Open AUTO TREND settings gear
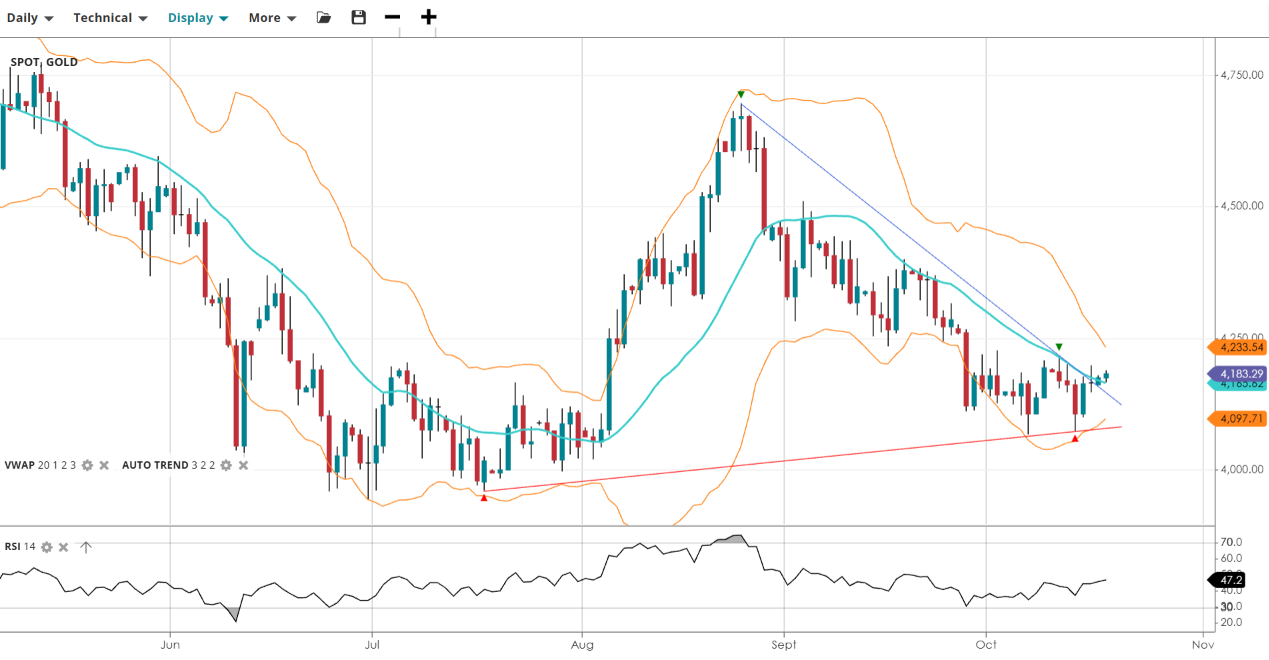Viewport: 1269px width, 660px height. tap(226, 465)
